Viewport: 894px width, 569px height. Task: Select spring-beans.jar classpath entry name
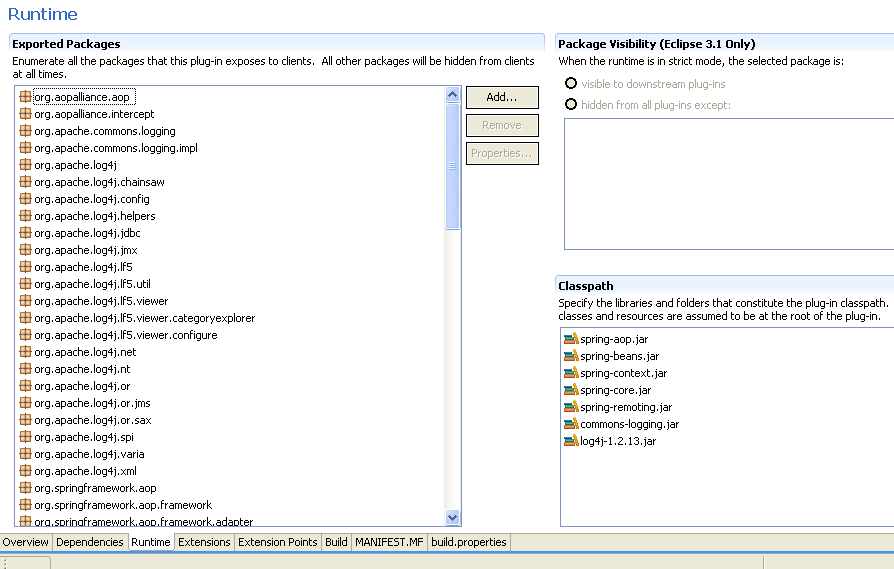point(620,356)
